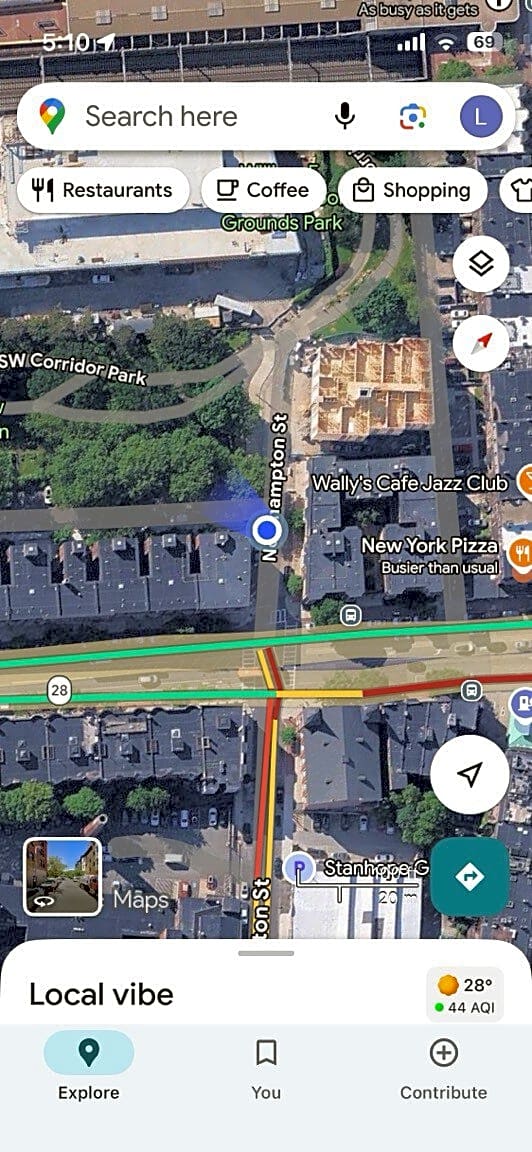The image size is (532, 1152).
Task: Tap the Google Maps logo pin
Action: pyautogui.click(x=51, y=116)
